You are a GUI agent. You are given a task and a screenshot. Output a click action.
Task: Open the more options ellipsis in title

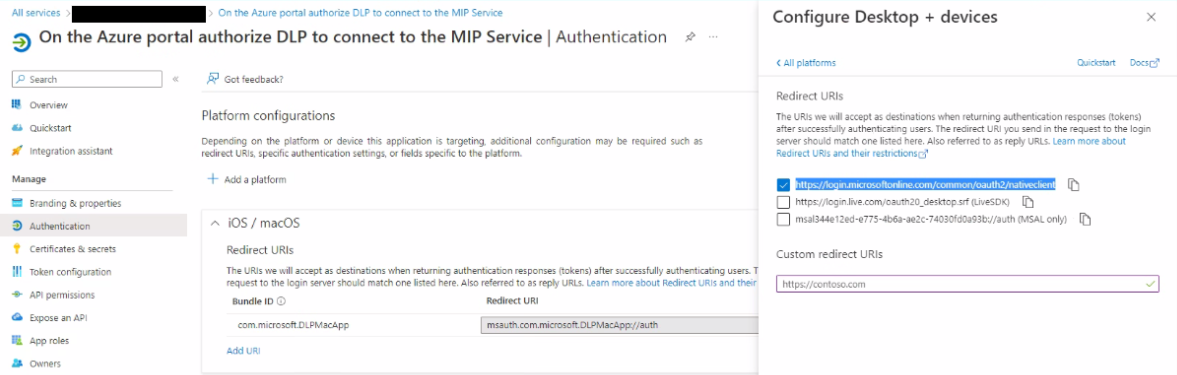(x=713, y=37)
